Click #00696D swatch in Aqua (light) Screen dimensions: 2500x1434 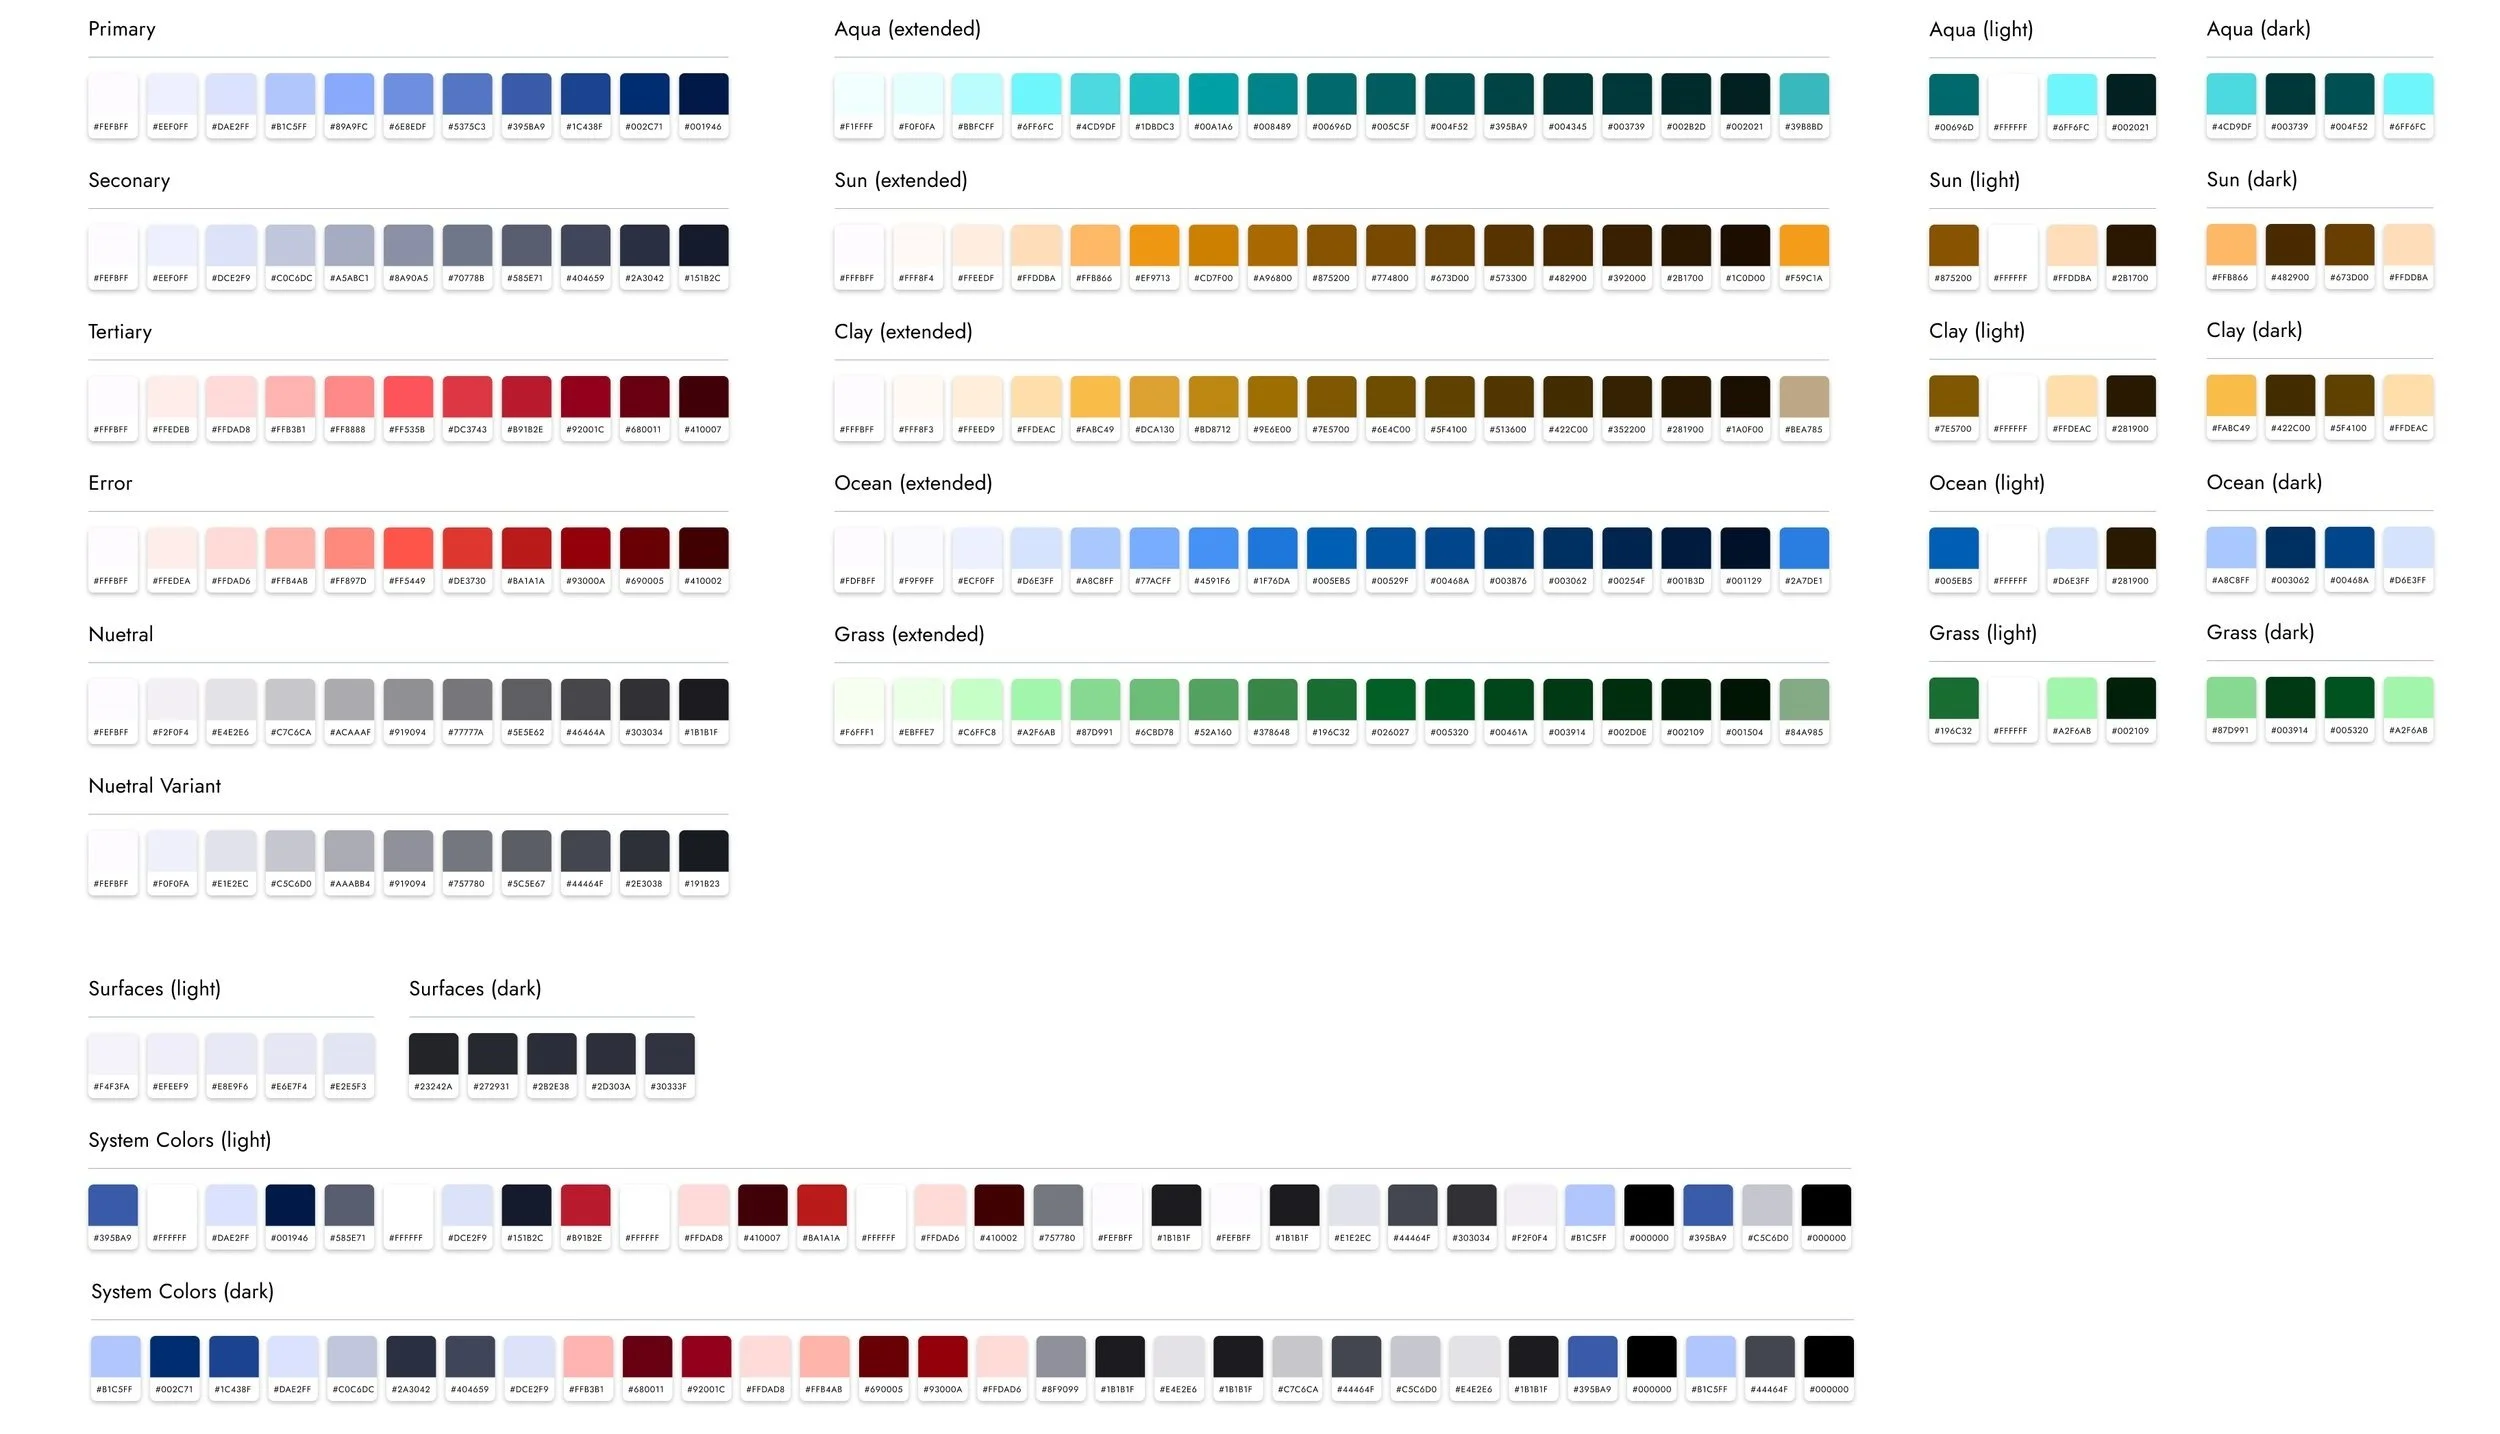(x=1953, y=95)
